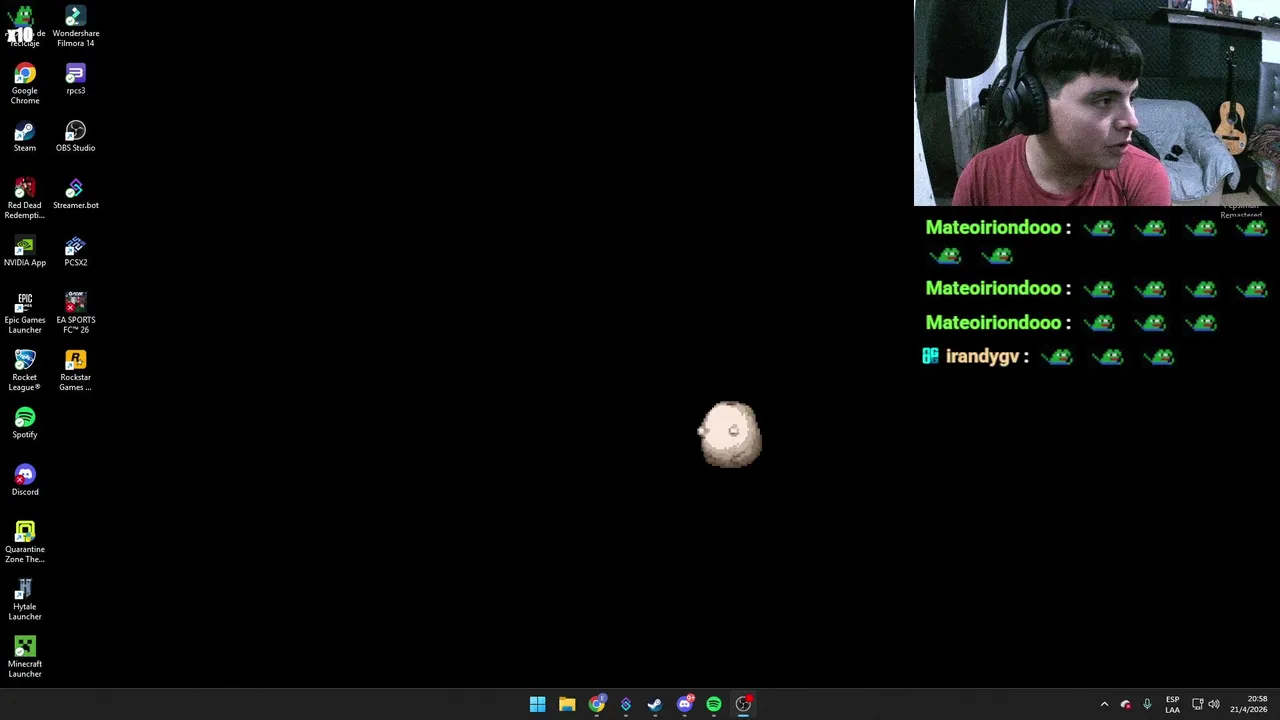Image resolution: width=1280 pixels, height=720 pixels.
Task: Open the Epic Games Launcher shortcut
Action: tap(24, 313)
